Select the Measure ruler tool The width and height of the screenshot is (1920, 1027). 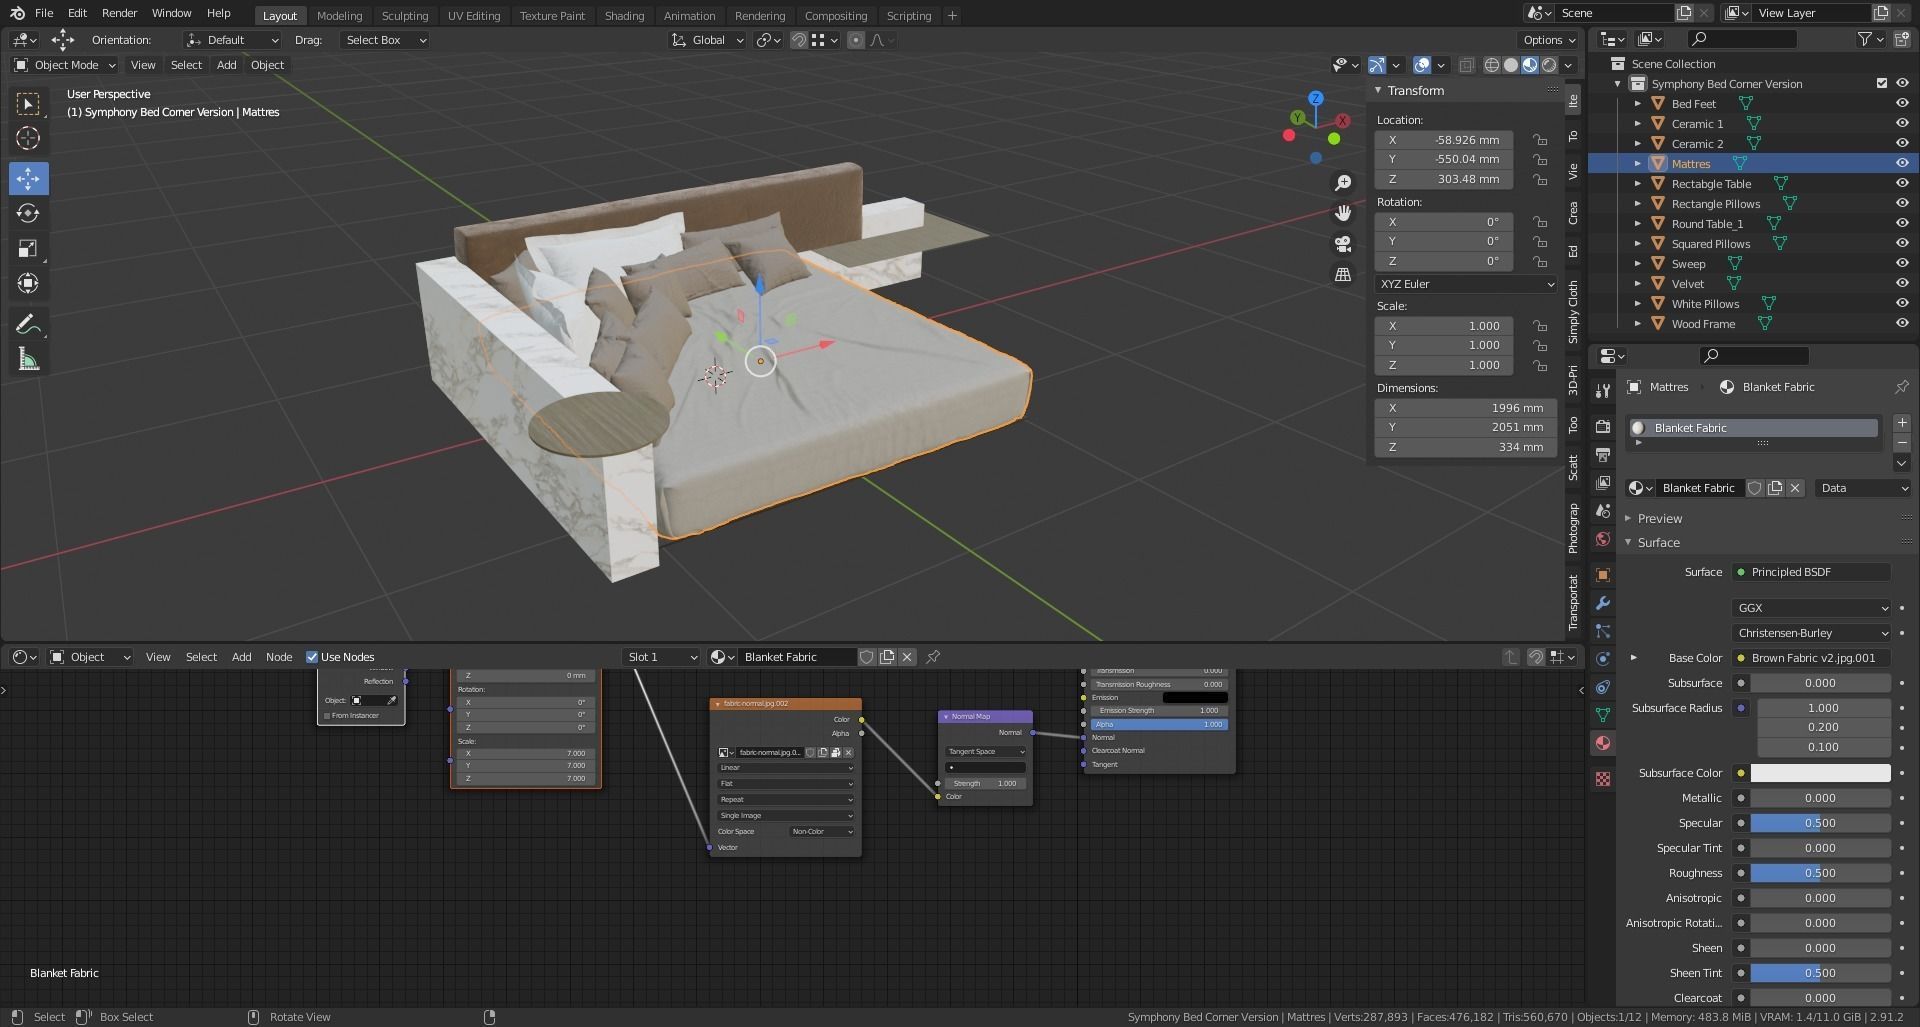pyautogui.click(x=28, y=359)
